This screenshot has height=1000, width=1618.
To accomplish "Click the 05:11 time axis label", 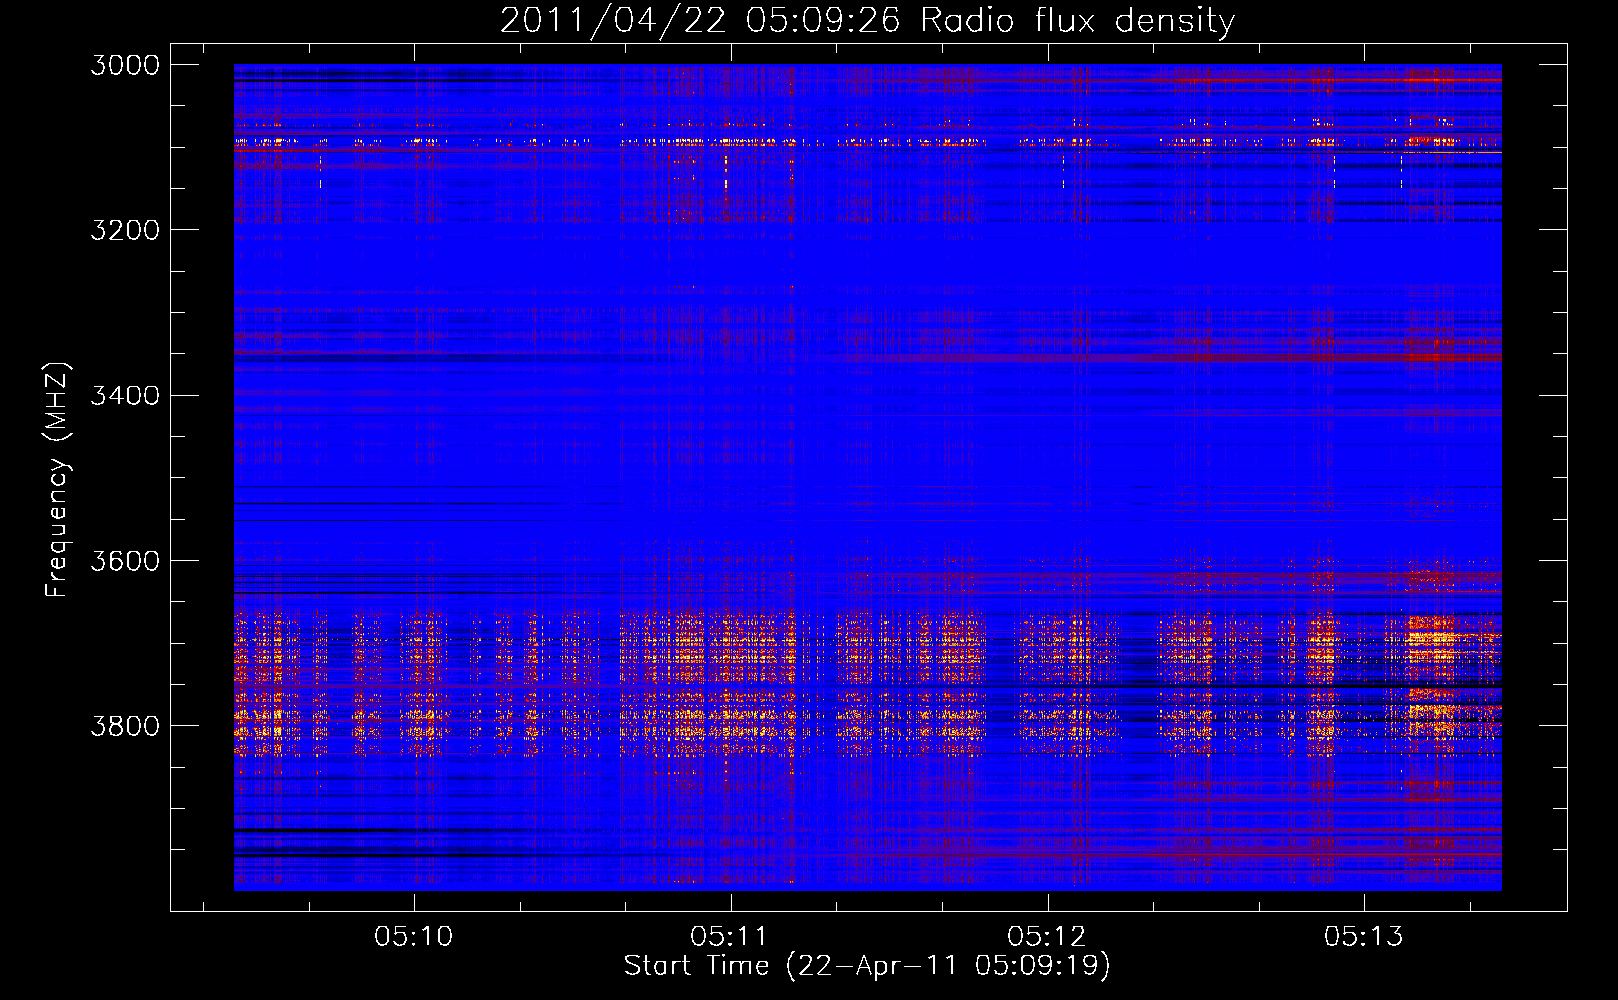I will pos(730,937).
